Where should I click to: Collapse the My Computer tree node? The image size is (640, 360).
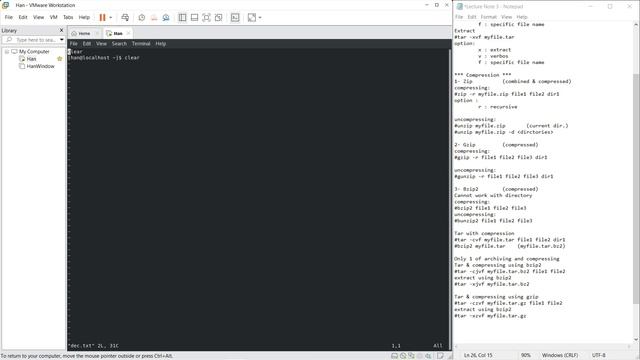(x=7, y=52)
